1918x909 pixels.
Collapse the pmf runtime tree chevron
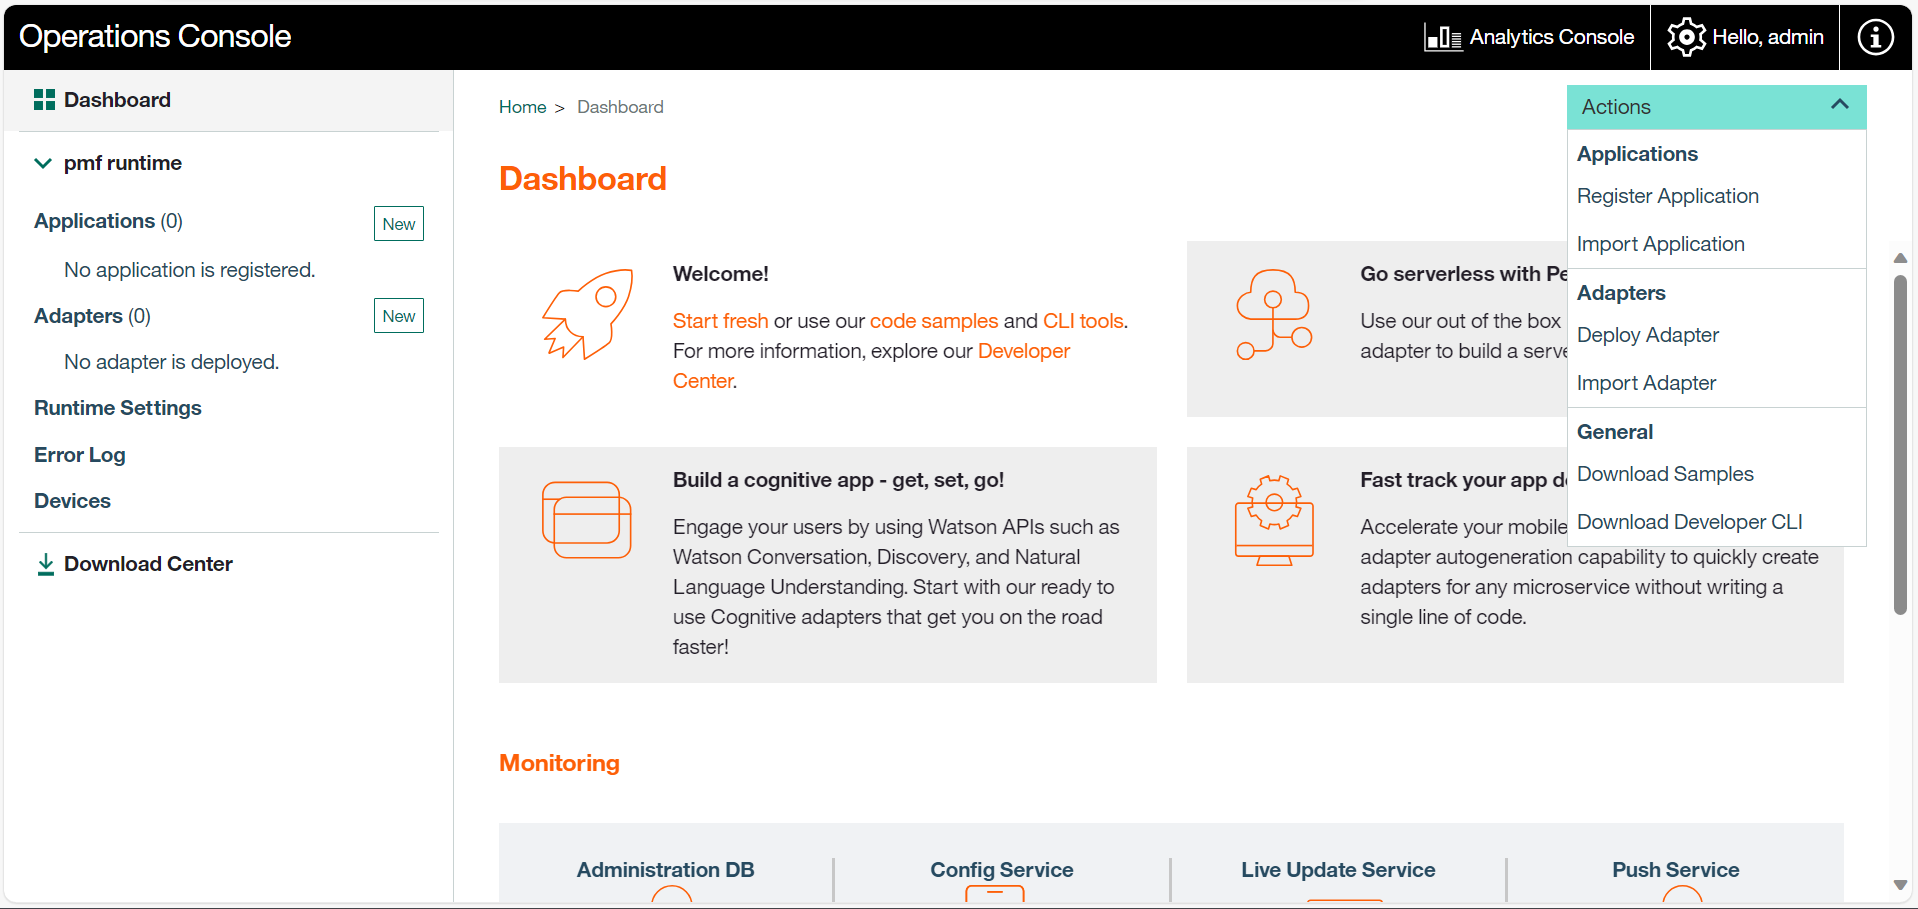point(43,163)
